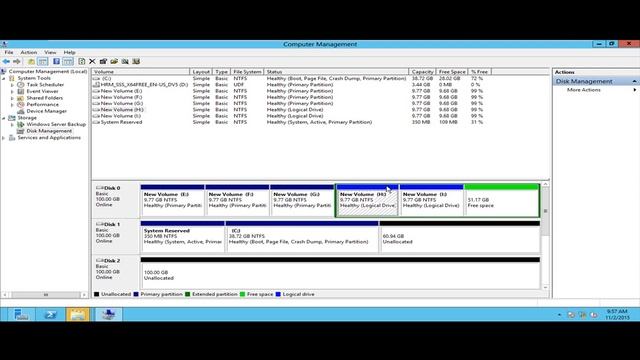Click the Back arrow toolbar icon
Screen dimensions: 640x360
tap(6, 62)
